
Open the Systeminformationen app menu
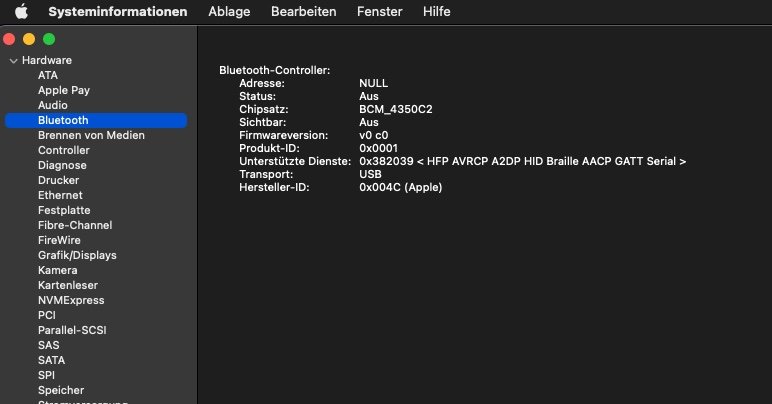point(117,12)
